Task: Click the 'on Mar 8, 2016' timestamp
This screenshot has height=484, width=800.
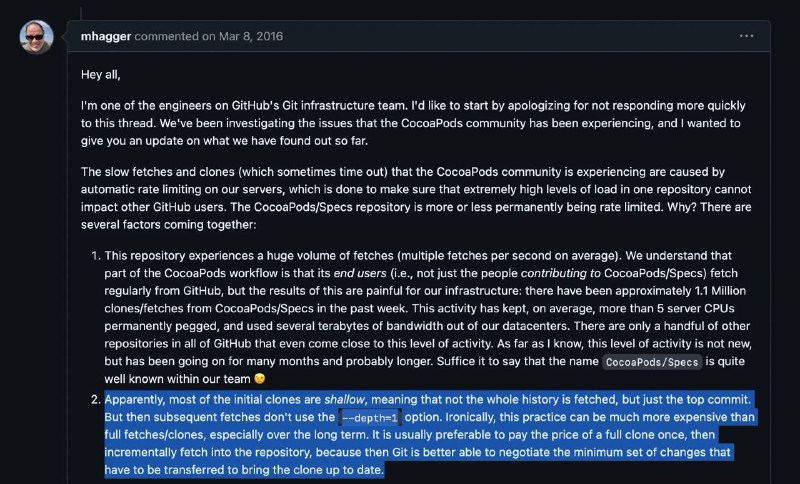Action: coord(242,36)
